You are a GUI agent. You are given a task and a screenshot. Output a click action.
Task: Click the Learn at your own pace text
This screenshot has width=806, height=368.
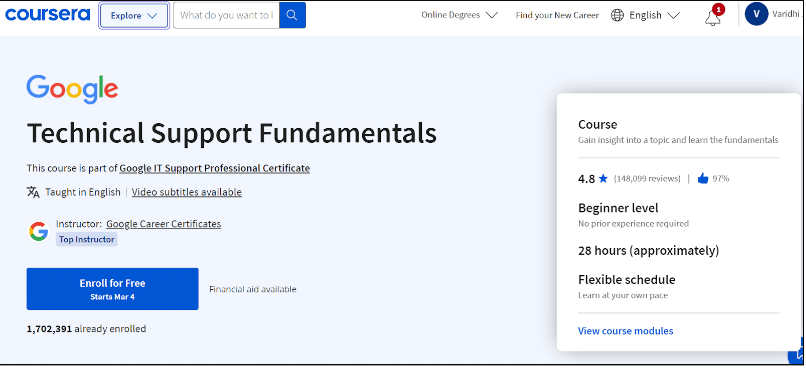[x=623, y=296]
